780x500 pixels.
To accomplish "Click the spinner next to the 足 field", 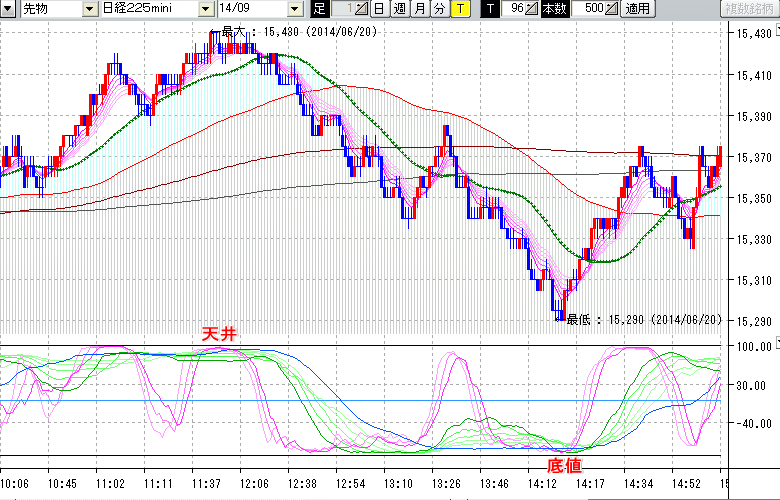I will (x=360, y=9).
